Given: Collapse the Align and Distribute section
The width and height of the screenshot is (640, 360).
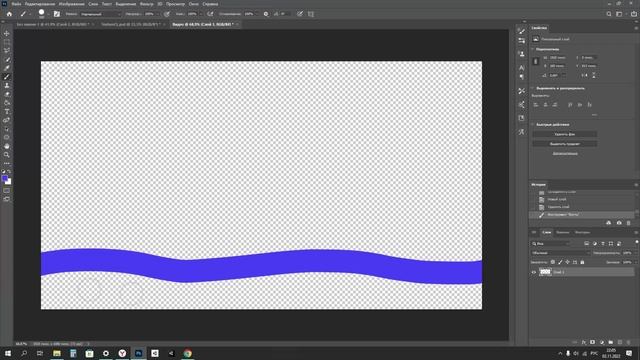Looking at the screenshot, I should click(x=533, y=88).
